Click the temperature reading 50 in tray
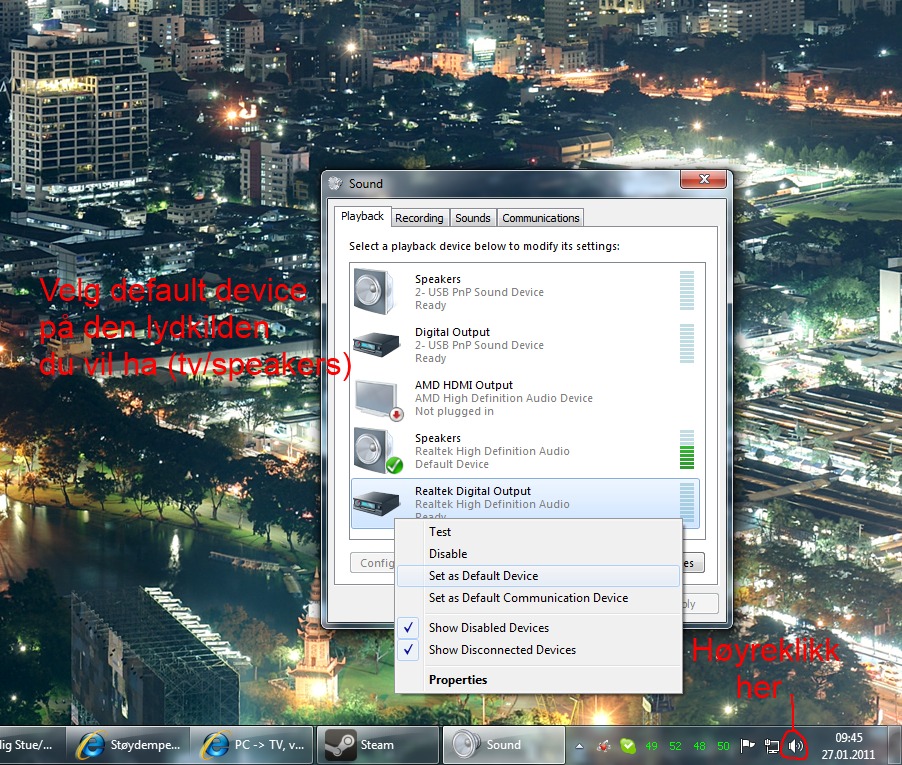Viewport: 902px width, 765px height. [723, 746]
